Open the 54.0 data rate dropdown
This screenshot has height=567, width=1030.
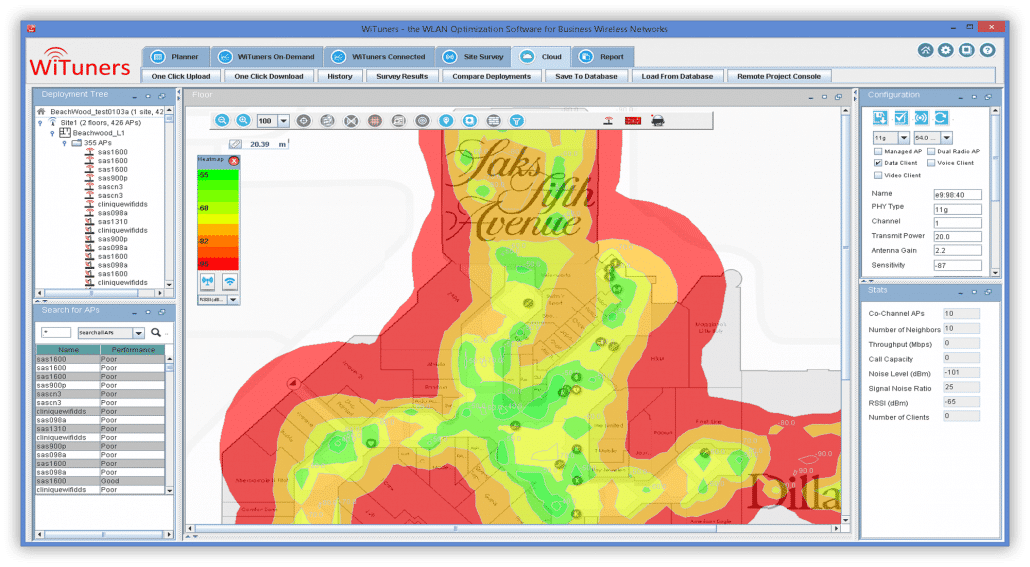point(947,138)
